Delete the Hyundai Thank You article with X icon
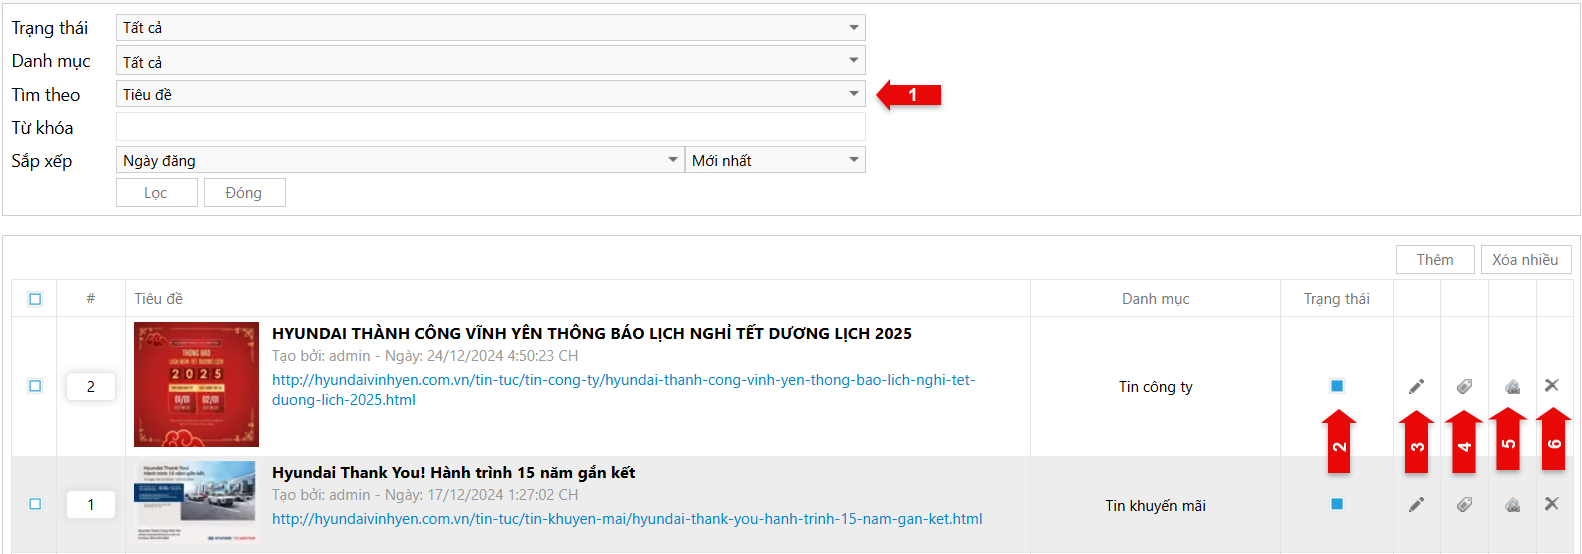1582x554 pixels. 1552,504
